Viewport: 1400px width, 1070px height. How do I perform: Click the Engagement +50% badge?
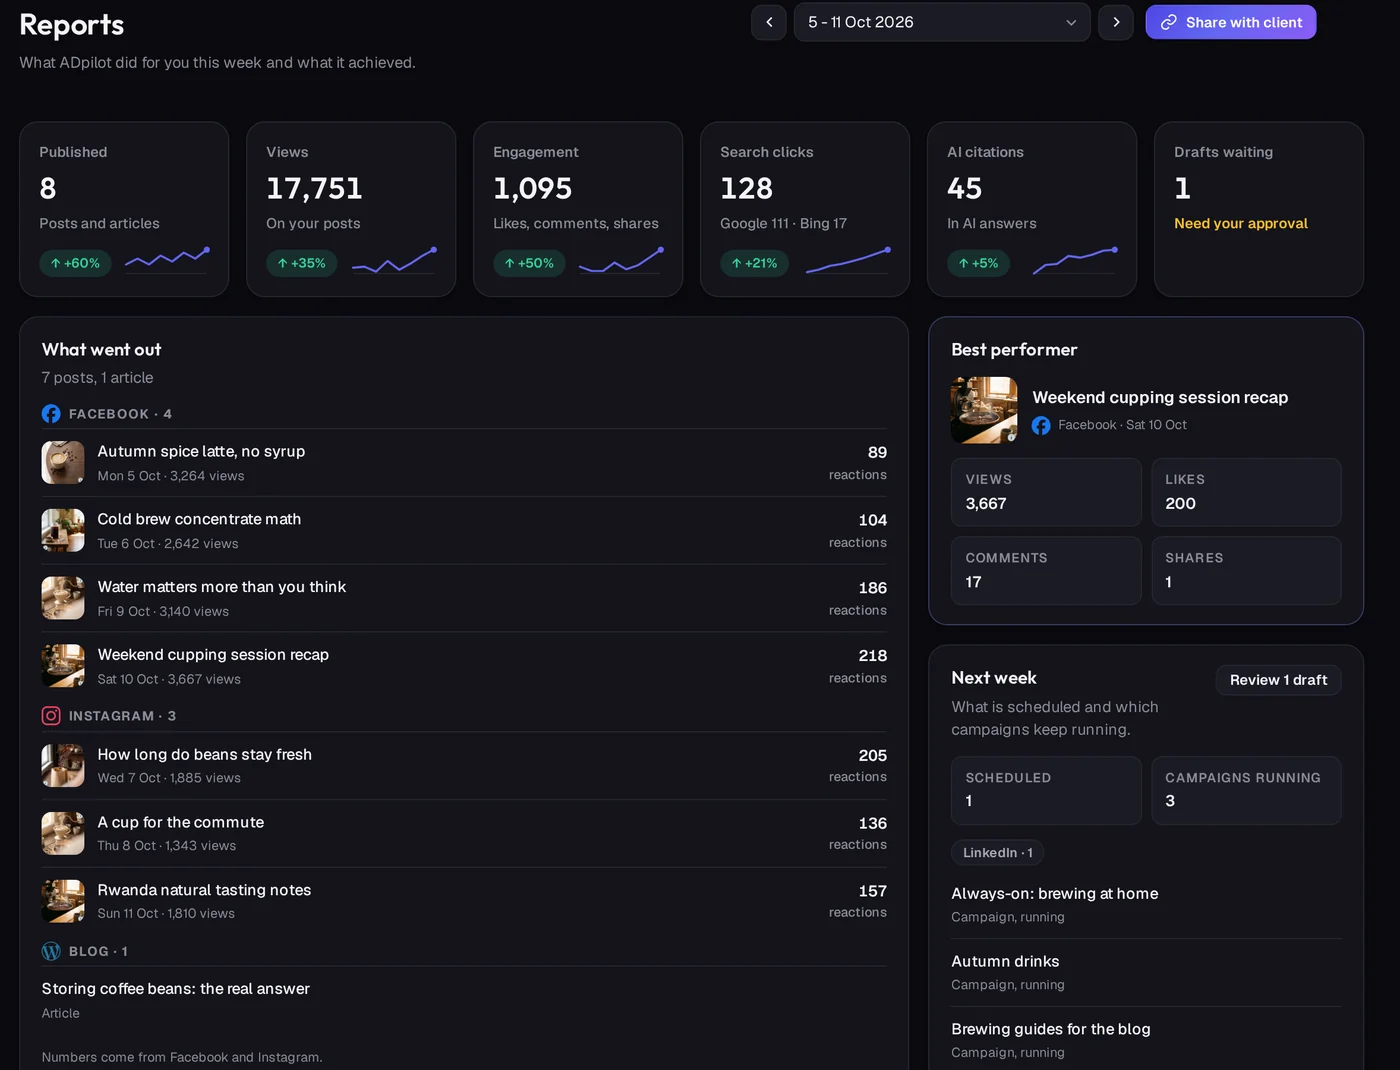pyautogui.click(x=529, y=263)
